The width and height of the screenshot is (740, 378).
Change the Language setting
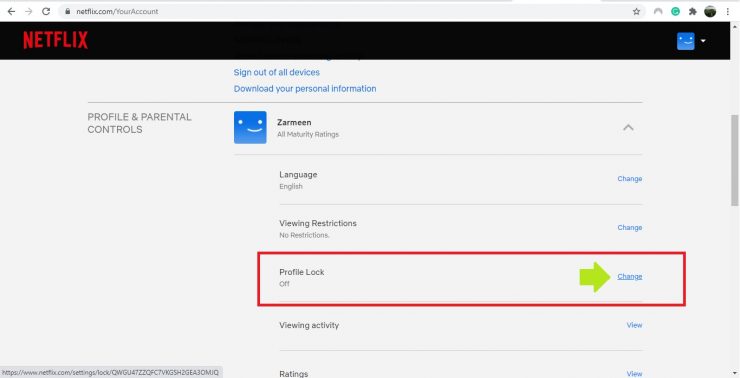[x=630, y=178]
